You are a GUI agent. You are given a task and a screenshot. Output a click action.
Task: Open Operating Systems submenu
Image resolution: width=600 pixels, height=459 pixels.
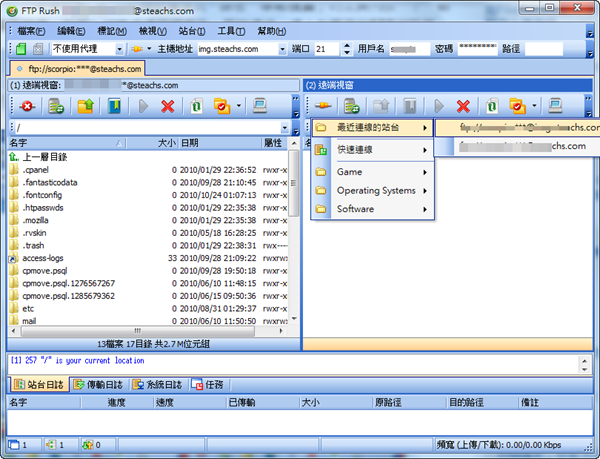pyautogui.click(x=373, y=190)
